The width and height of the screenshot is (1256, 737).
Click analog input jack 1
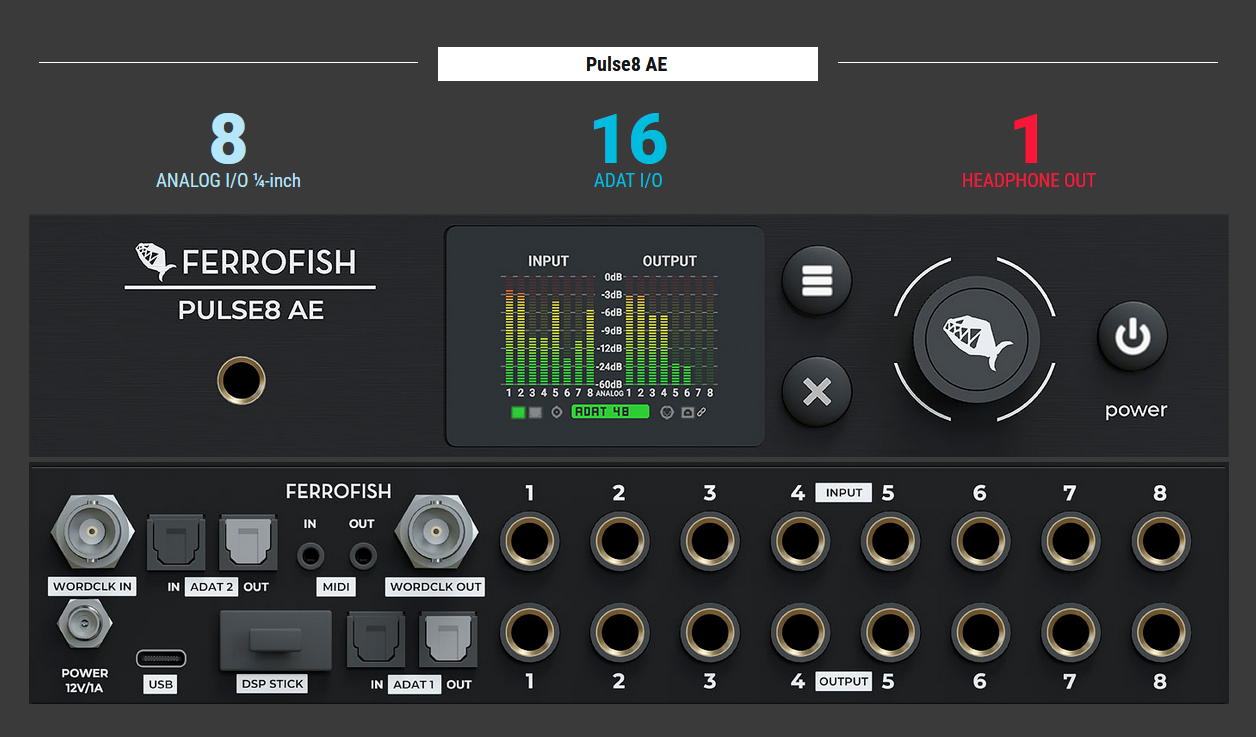coord(529,541)
